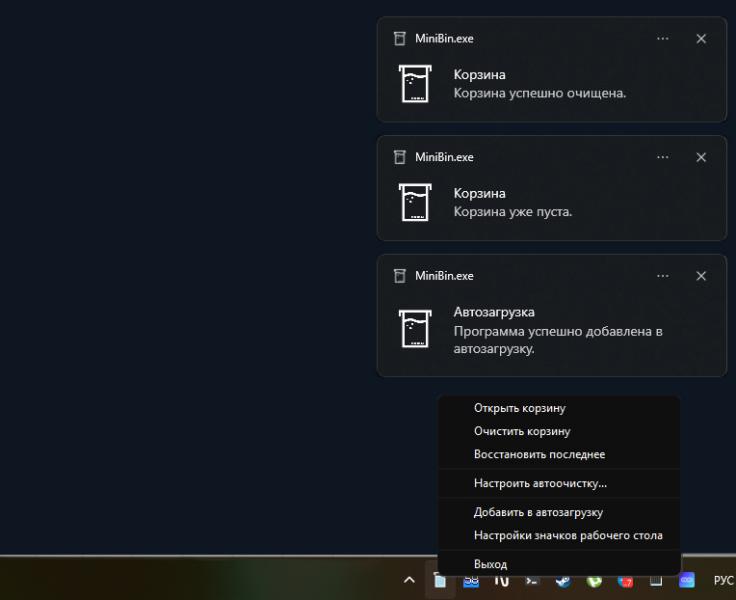The width and height of the screenshot is (736, 600).
Task: Click the green round tray icon
Action: tap(594, 581)
